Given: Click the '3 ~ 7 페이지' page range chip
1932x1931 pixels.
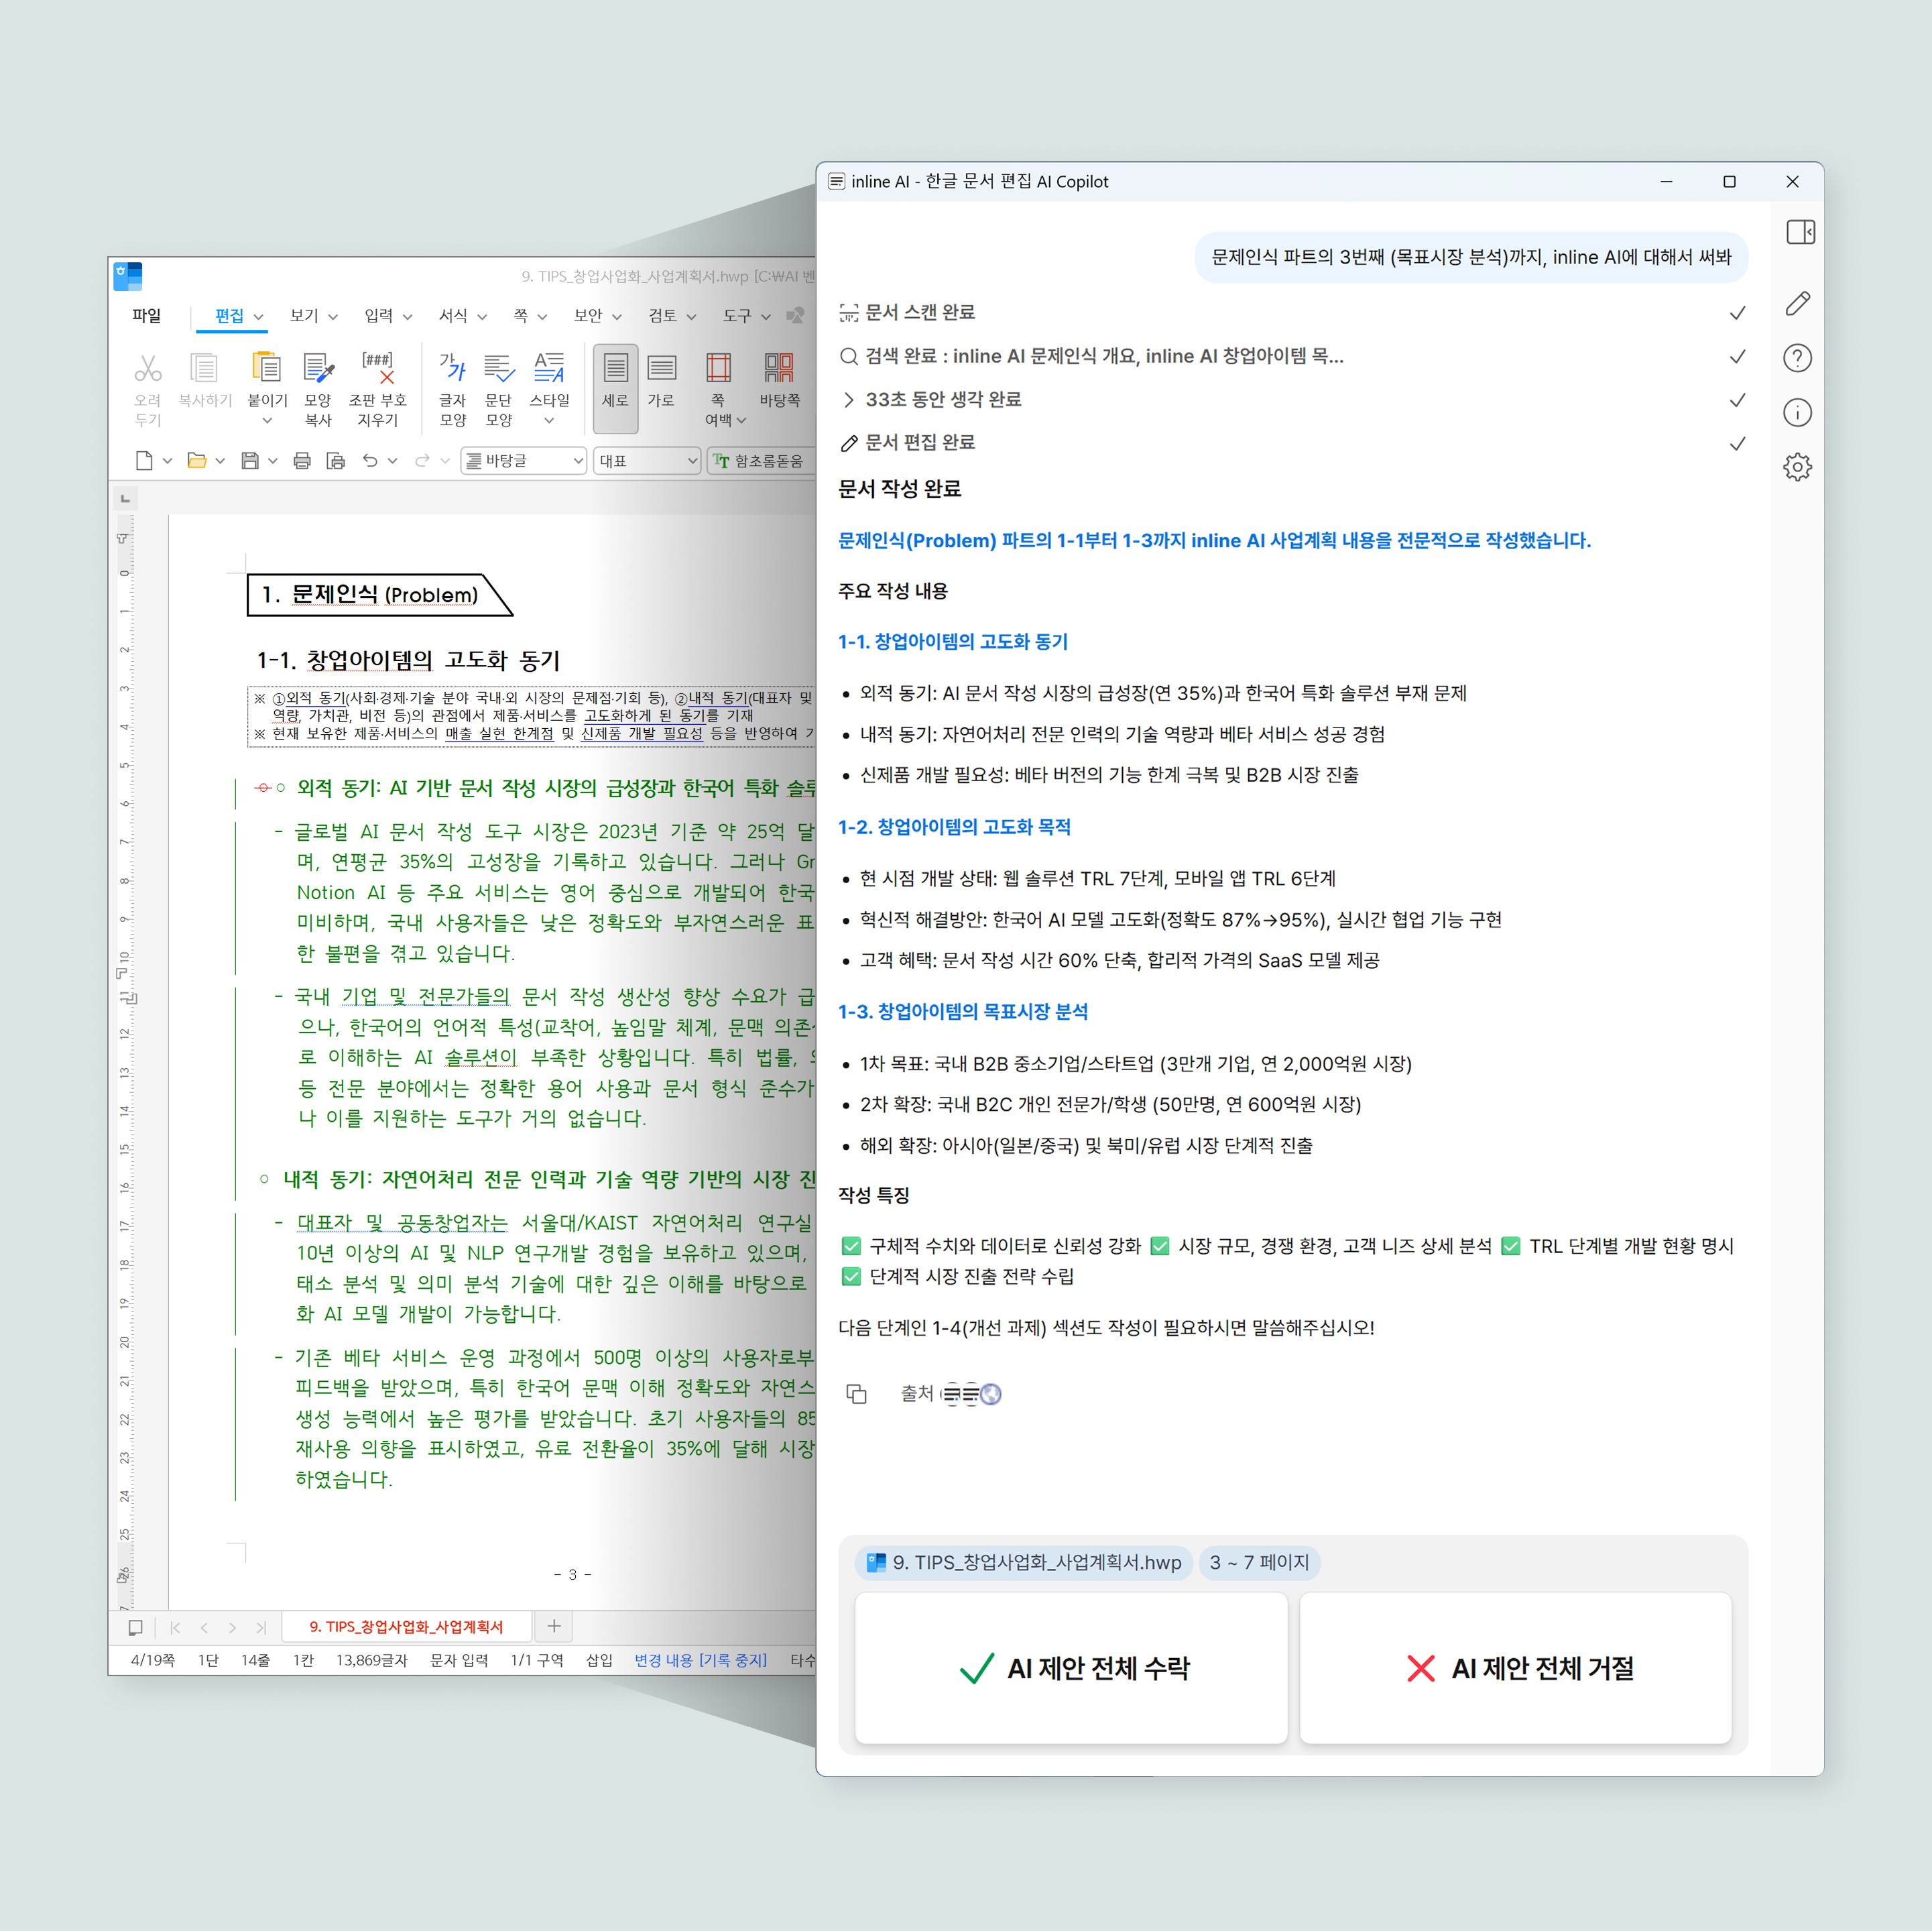Looking at the screenshot, I should (x=1259, y=1562).
